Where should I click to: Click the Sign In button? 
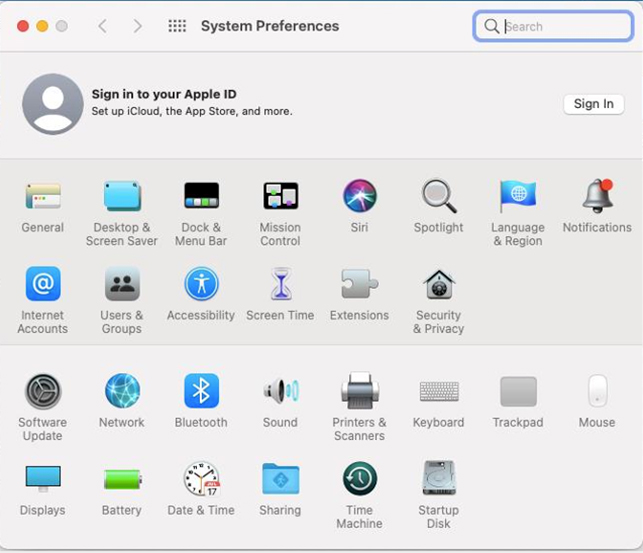coord(593,104)
